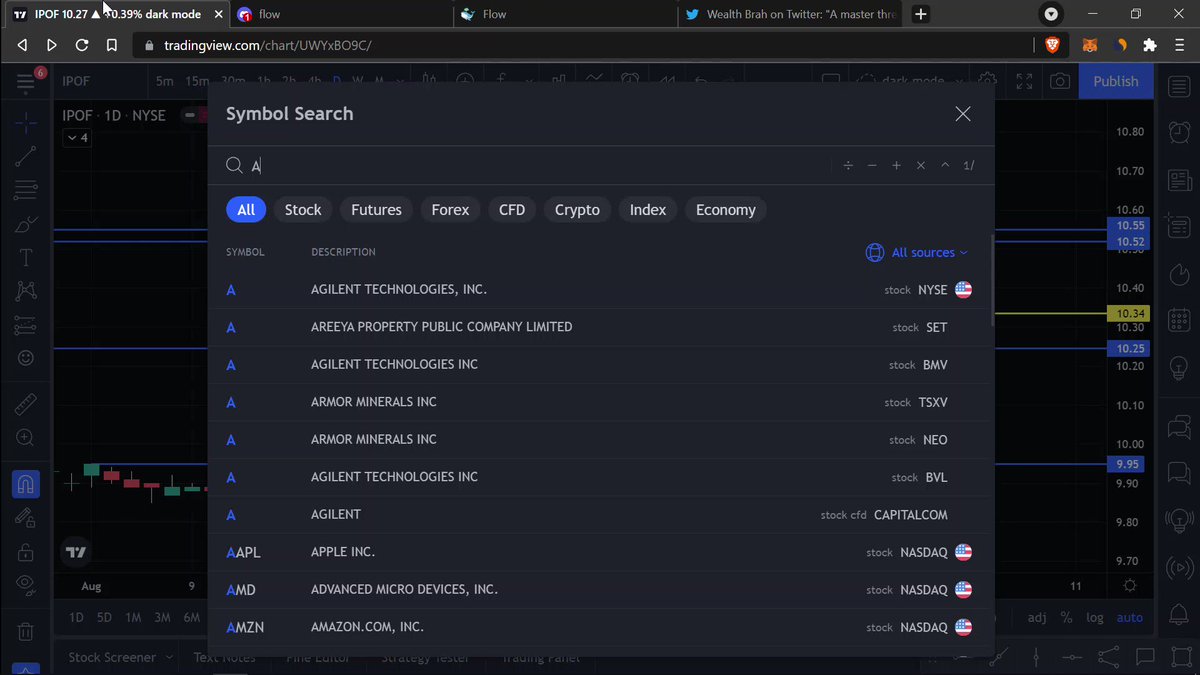
Task: Select the Economy filter chip
Action: (x=726, y=210)
